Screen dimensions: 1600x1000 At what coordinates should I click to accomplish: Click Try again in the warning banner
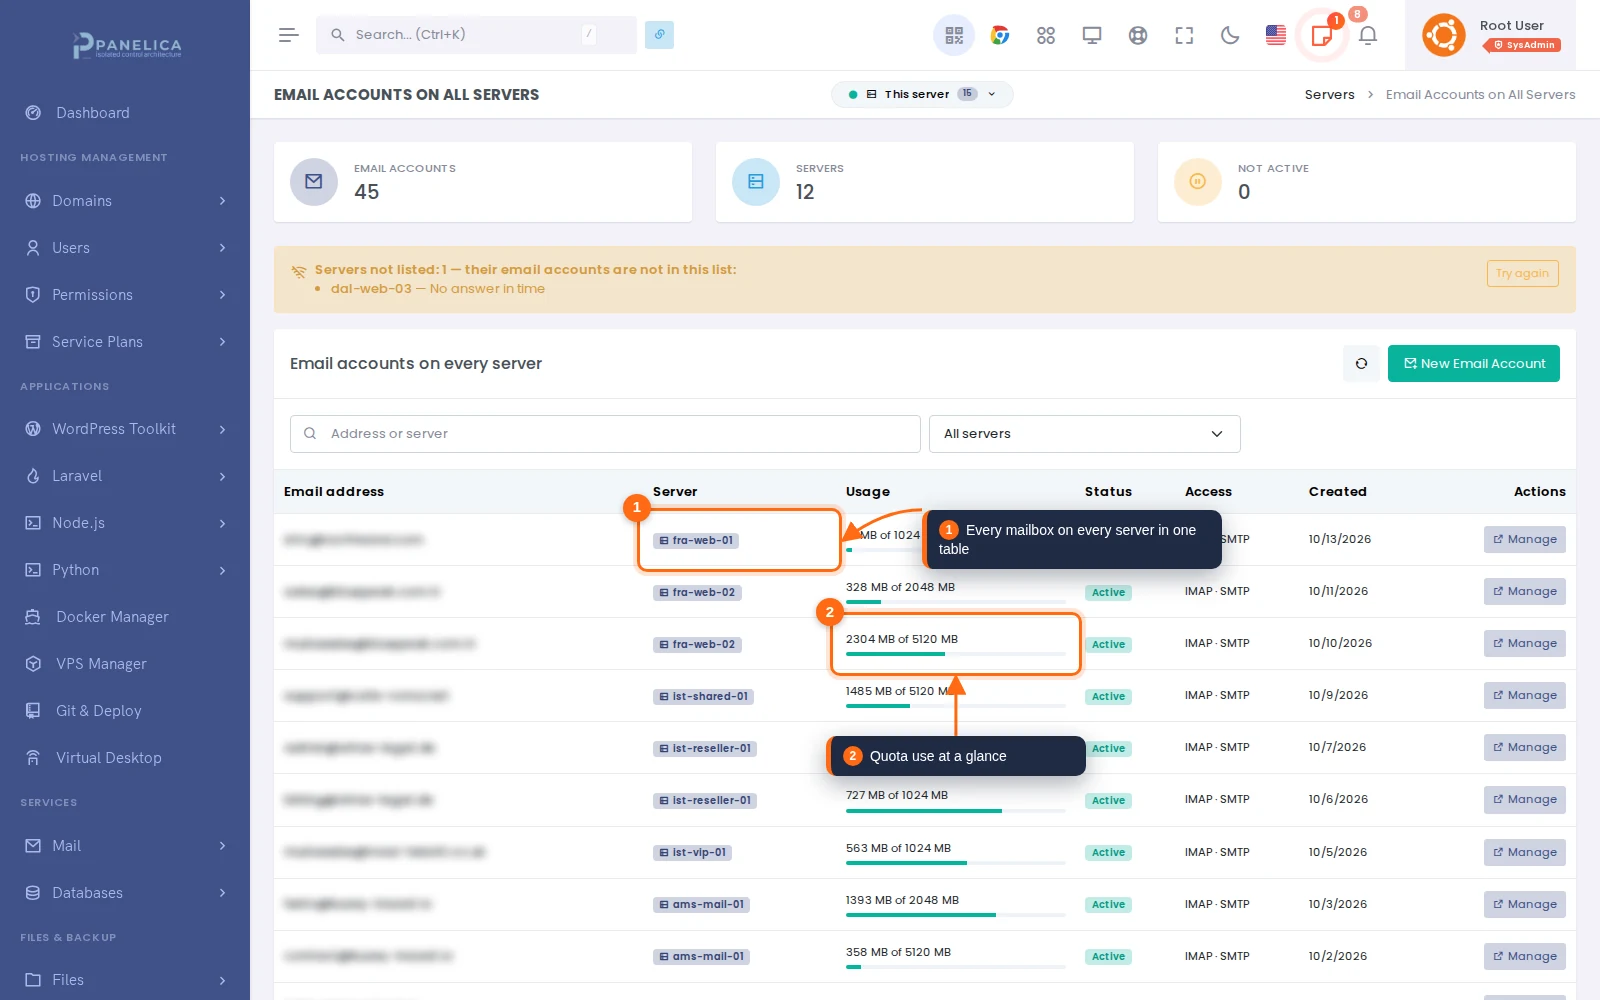(x=1522, y=273)
